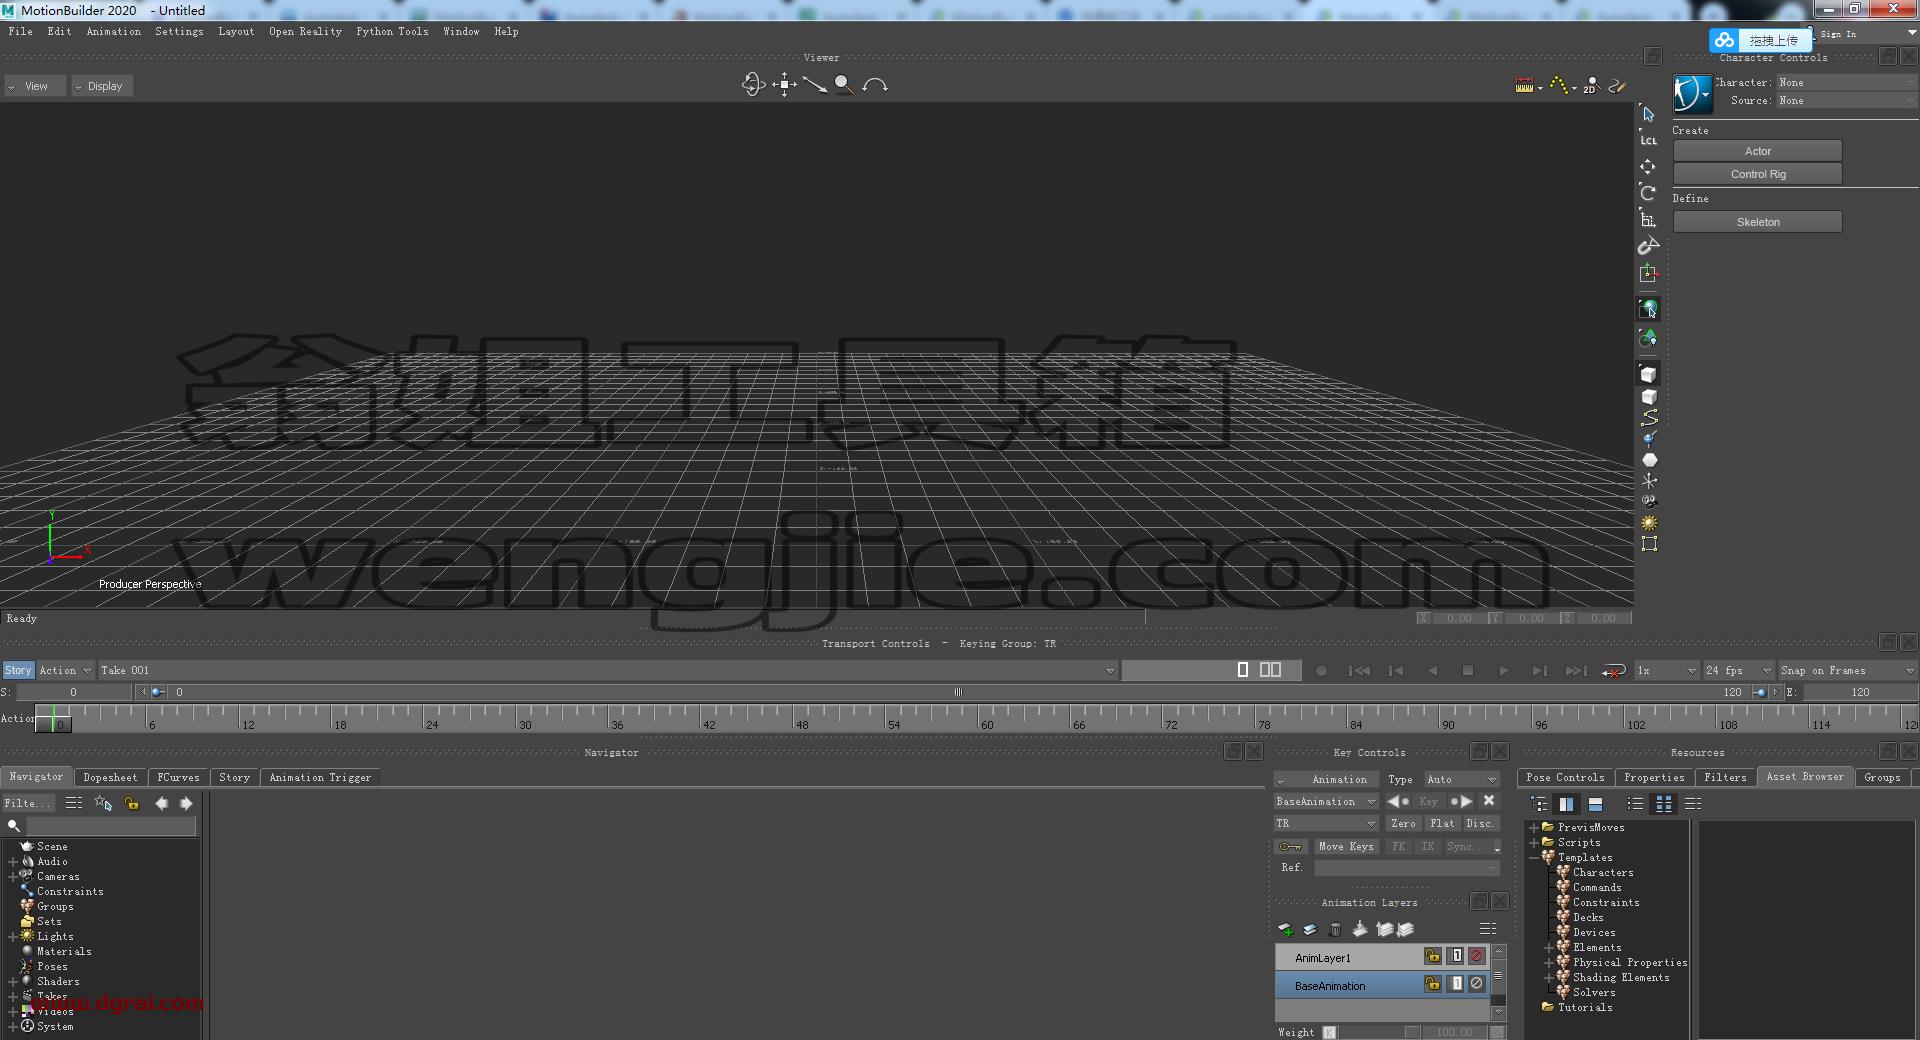Click the Character Controls figure icon
The height and width of the screenshot is (1040, 1920).
(1692, 94)
